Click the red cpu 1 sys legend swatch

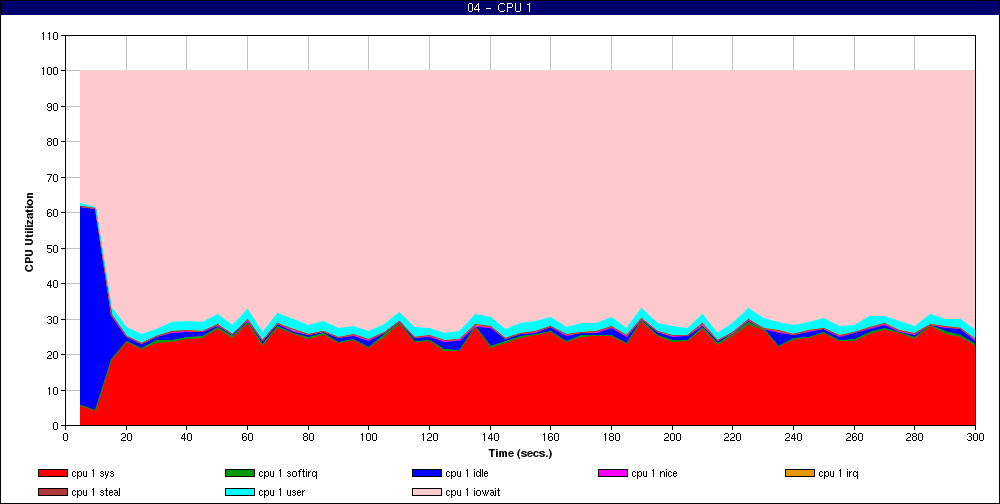click(52, 473)
